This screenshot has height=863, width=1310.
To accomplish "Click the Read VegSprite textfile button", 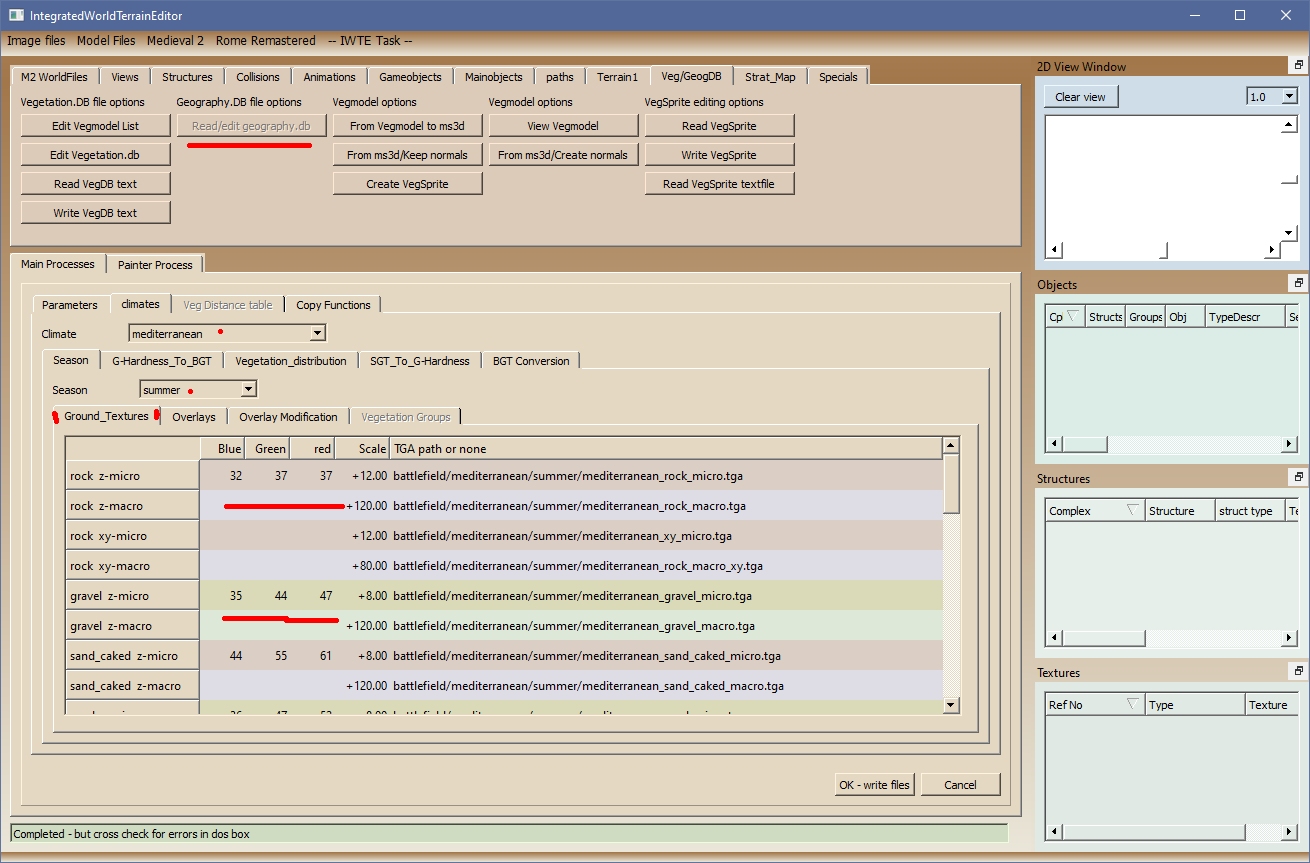I will [x=720, y=184].
